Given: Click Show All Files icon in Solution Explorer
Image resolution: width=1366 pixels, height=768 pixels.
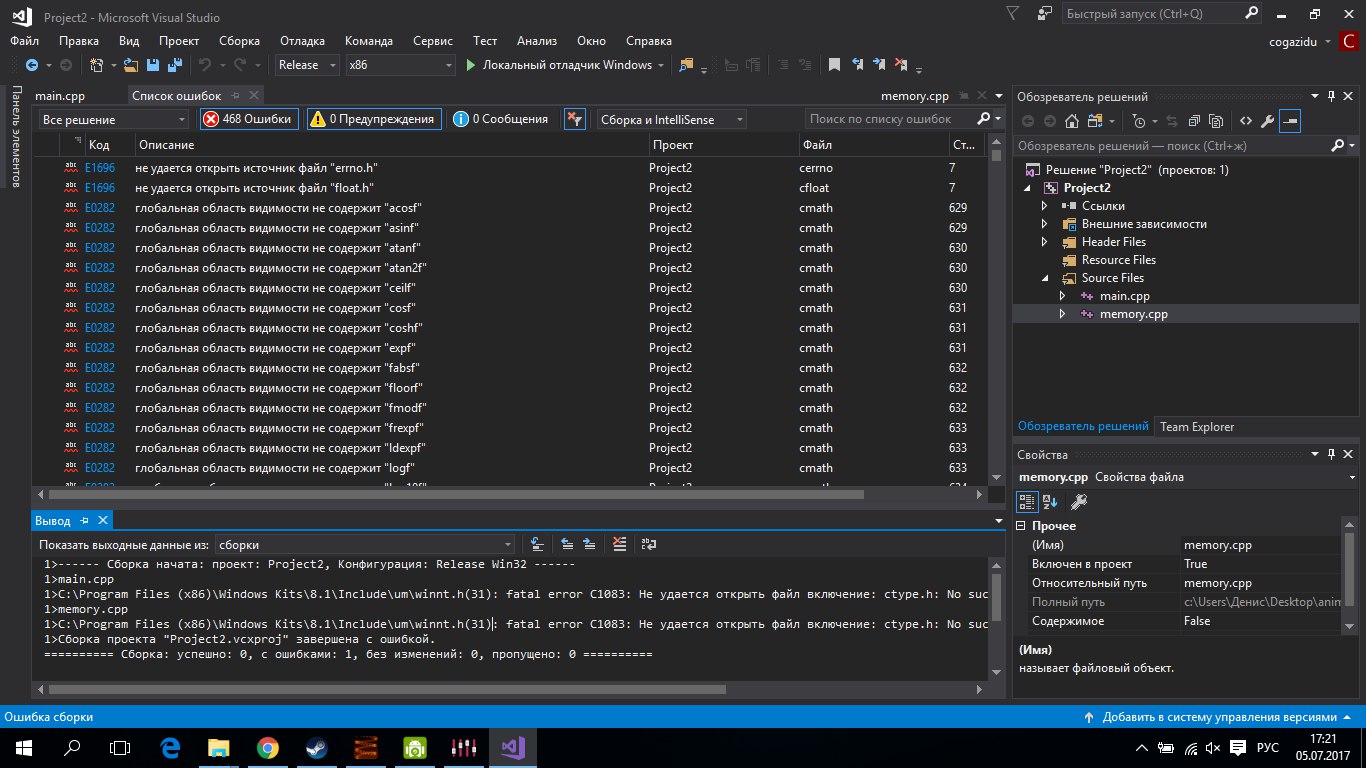Looking at the screenshot, I should (x=1215, y=121).
